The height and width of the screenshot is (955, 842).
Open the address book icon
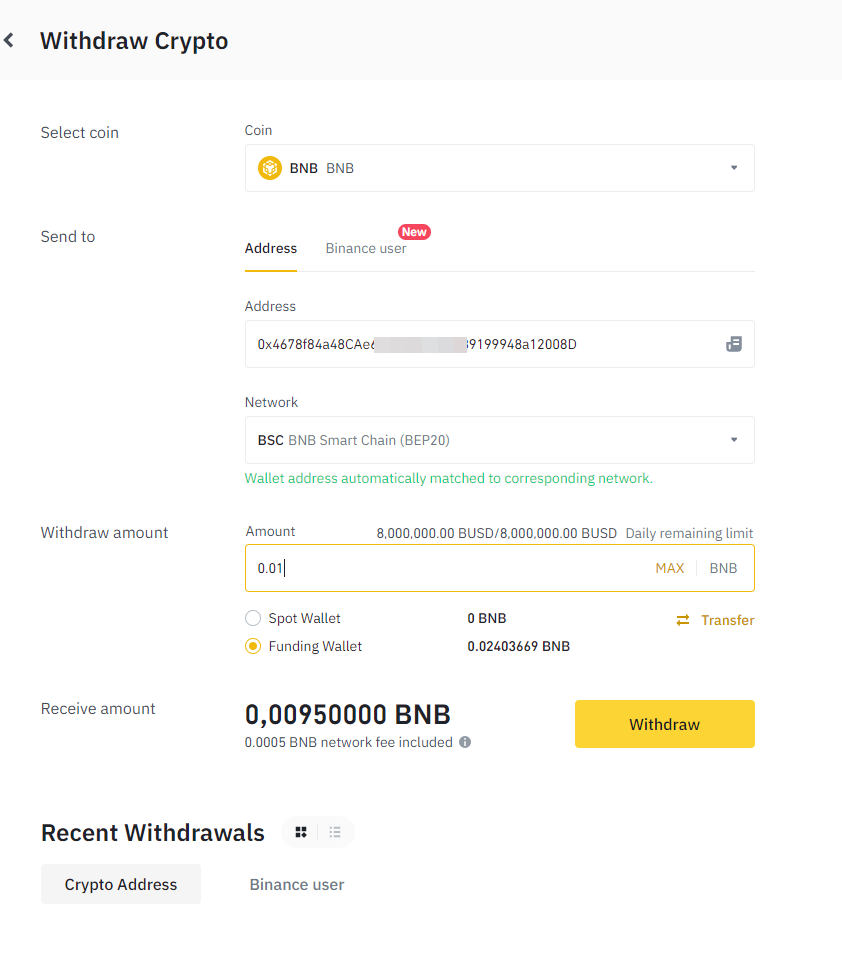coord(734,344)
